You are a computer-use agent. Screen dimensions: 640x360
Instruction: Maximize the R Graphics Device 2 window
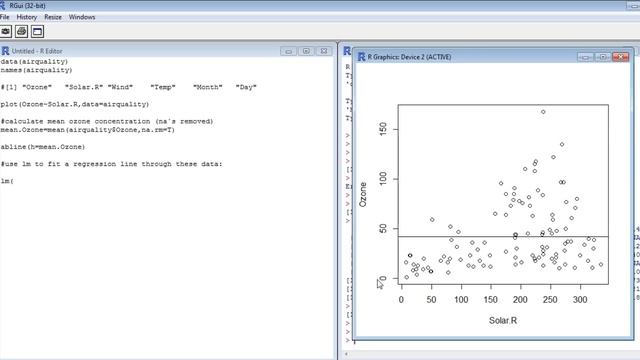[603, 57]
